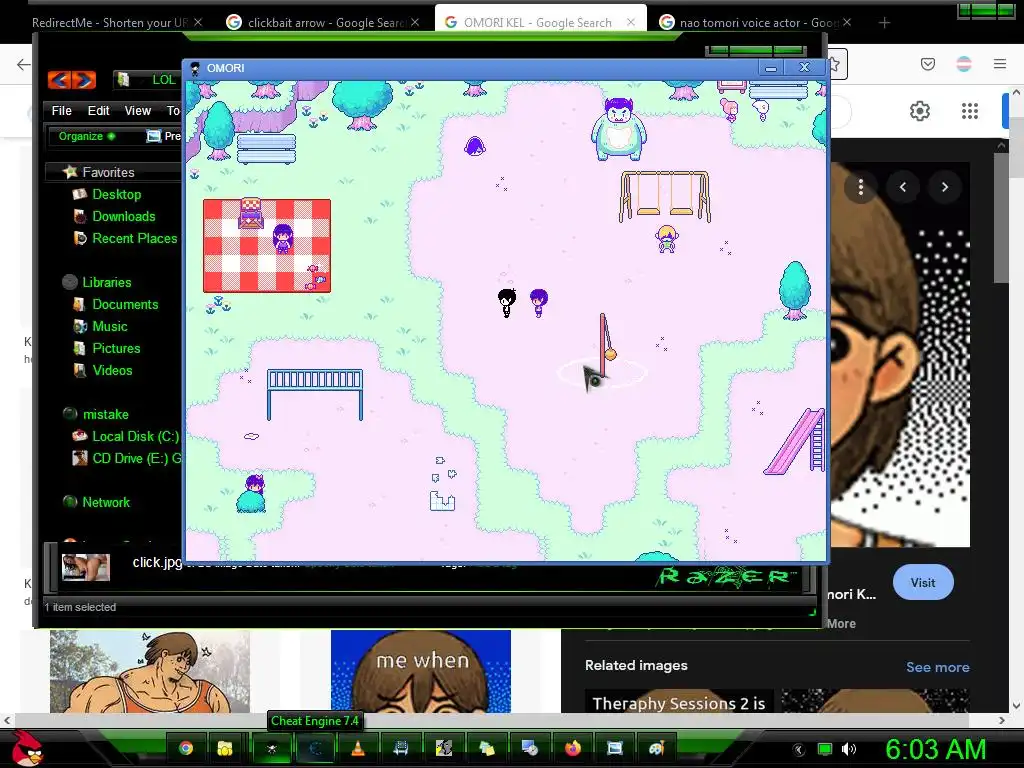Screen dimensions: 1024x768
Task: Minimize the OMORI game window
Action: pos(771,68)
